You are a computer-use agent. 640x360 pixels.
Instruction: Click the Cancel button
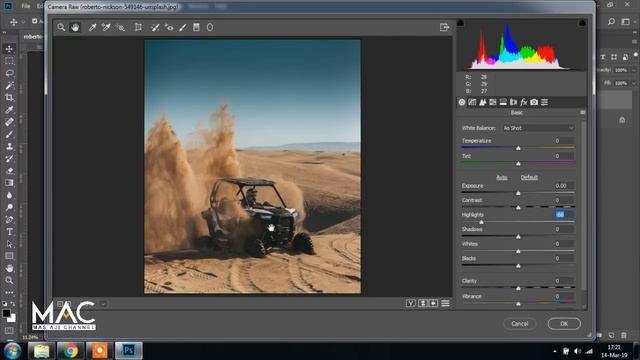pyautogui.click(x=520, y=324)
